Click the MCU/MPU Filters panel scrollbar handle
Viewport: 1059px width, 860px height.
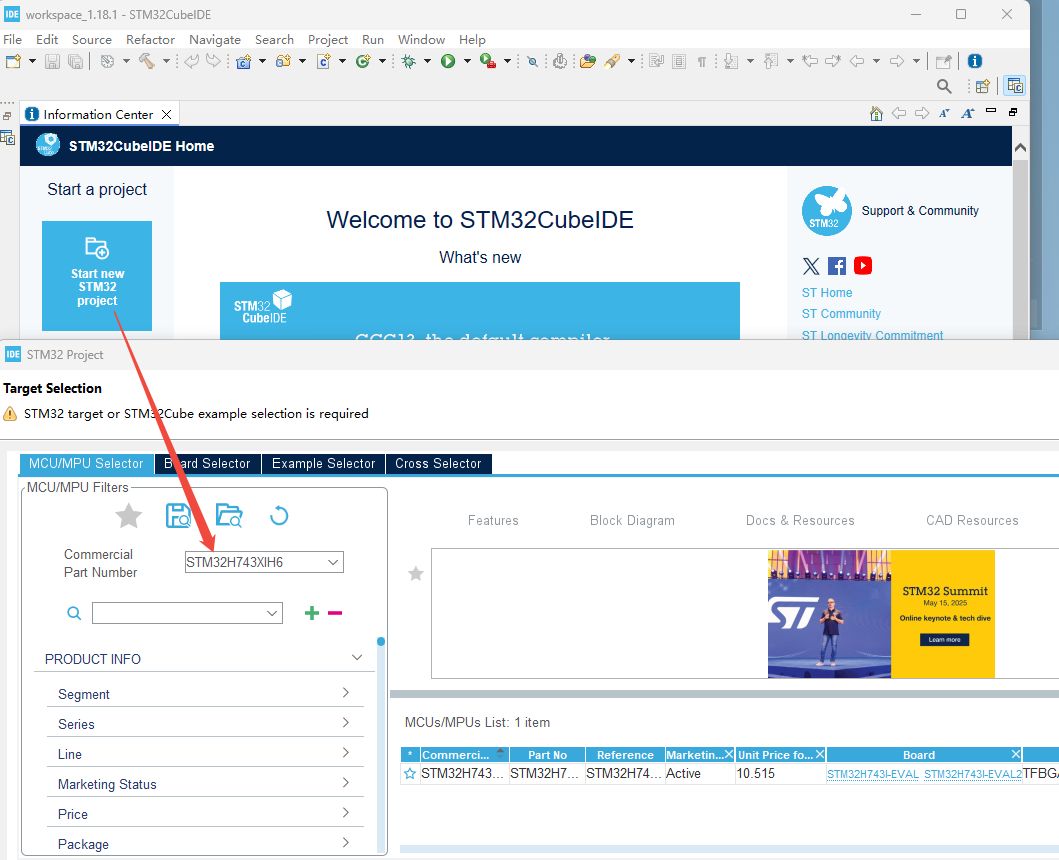coord(381,641)
